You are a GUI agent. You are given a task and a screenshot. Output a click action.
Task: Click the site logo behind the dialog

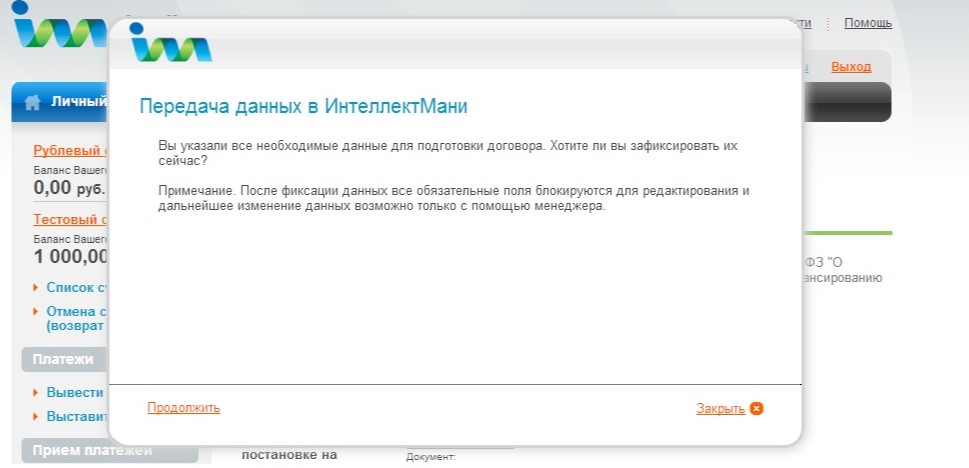[58, 30]
